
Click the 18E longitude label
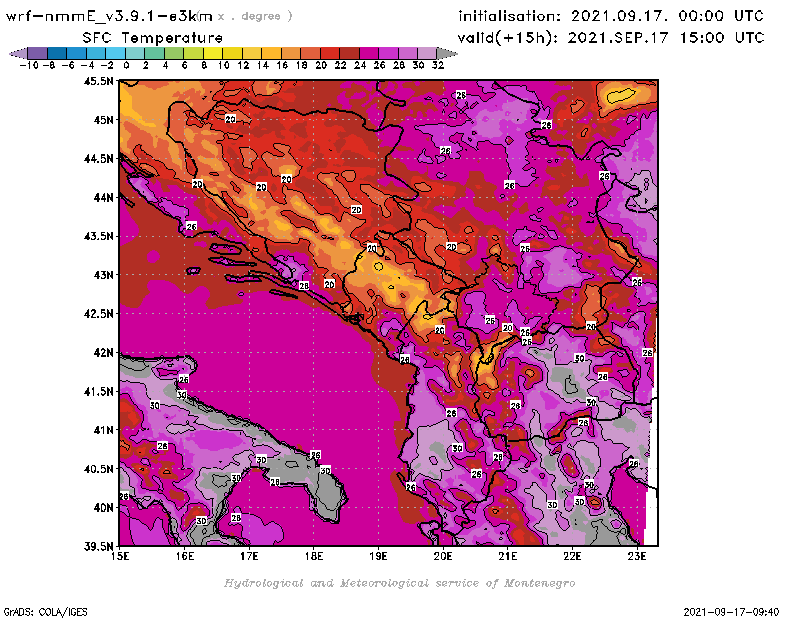tap(314, 556)
